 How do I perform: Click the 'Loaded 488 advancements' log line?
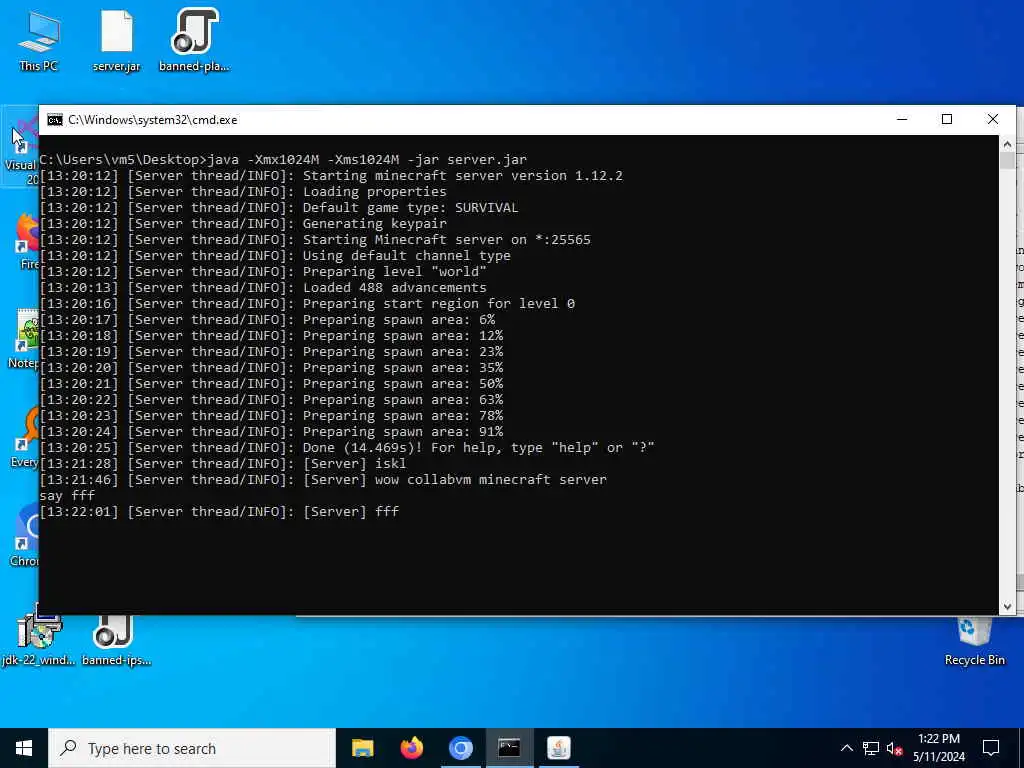click(x=263, y=287)
